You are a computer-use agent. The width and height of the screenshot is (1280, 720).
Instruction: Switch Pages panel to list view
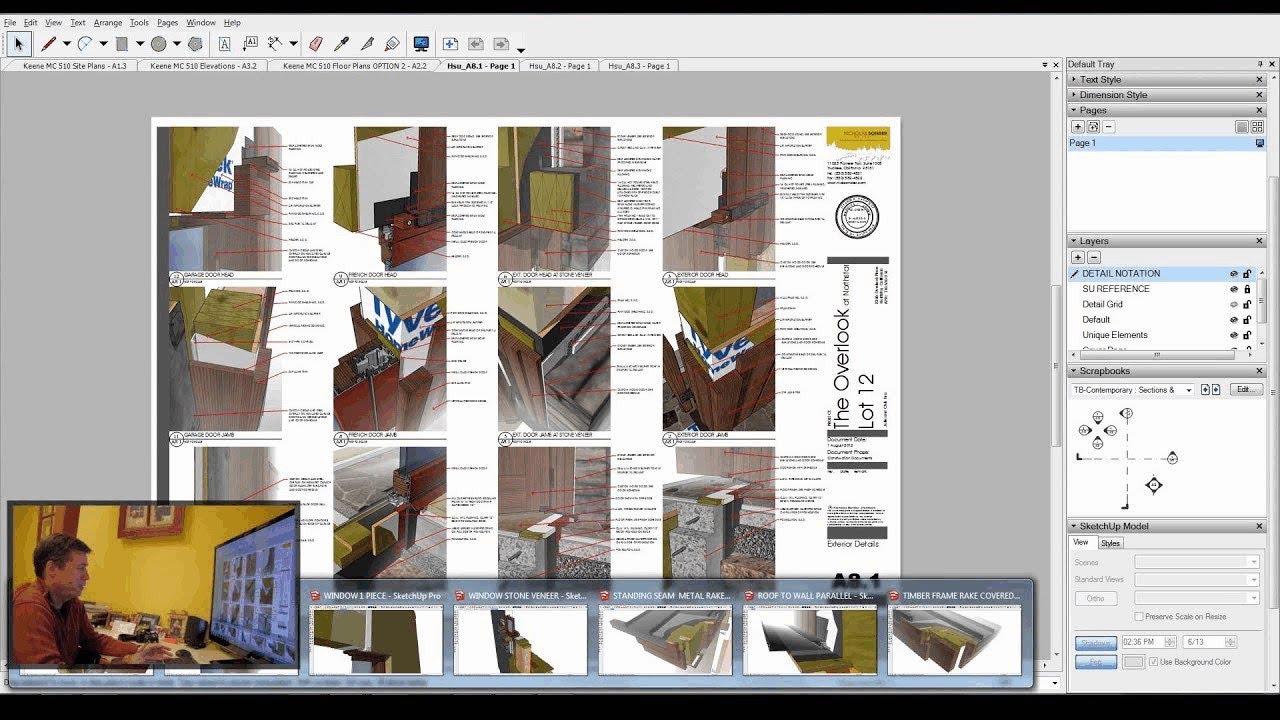pyautogui.click(x=1242, y=127)
